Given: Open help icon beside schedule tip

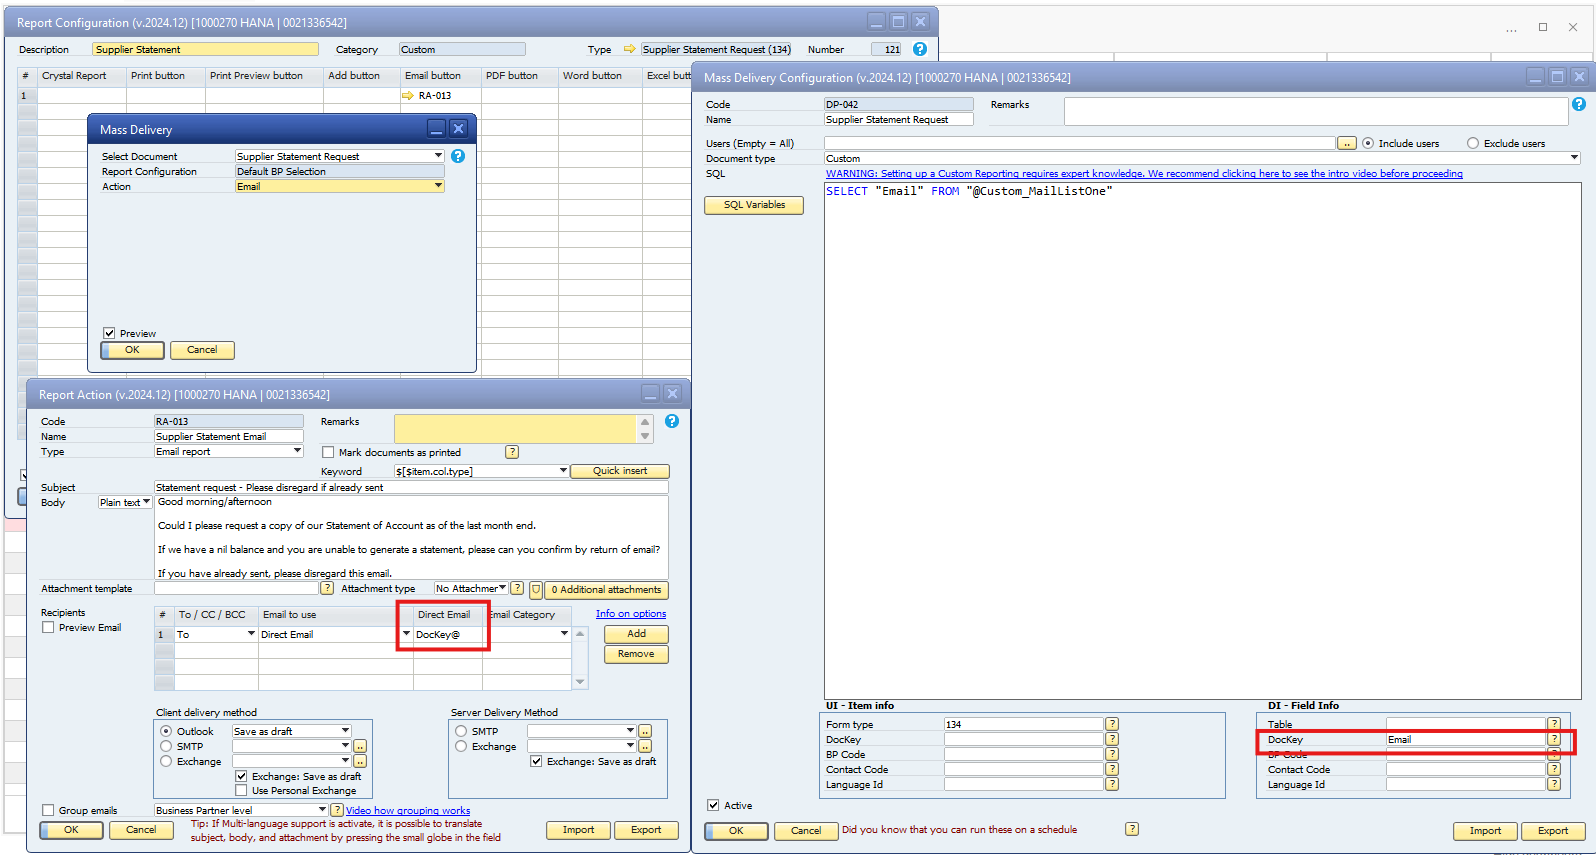Looking at the screenshot, I should click(x=1132, y=829).
